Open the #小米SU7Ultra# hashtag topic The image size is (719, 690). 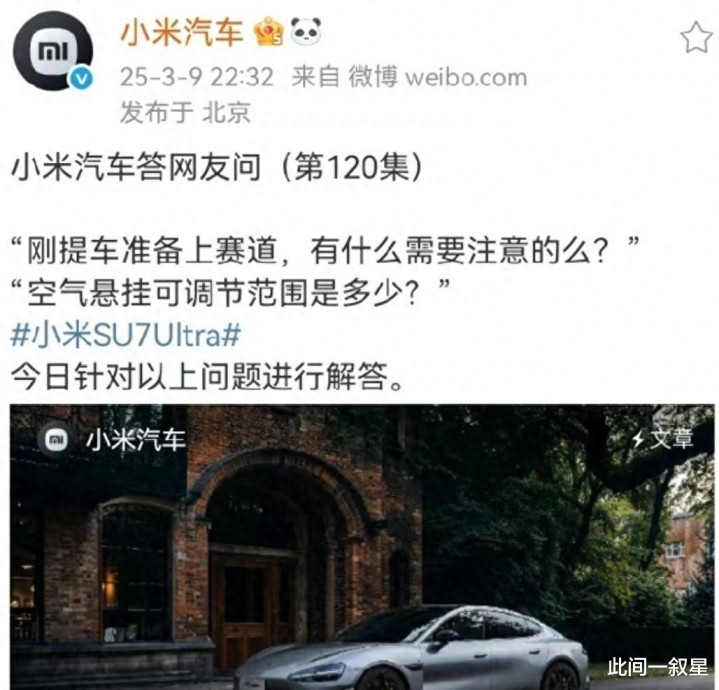(126, 335)
